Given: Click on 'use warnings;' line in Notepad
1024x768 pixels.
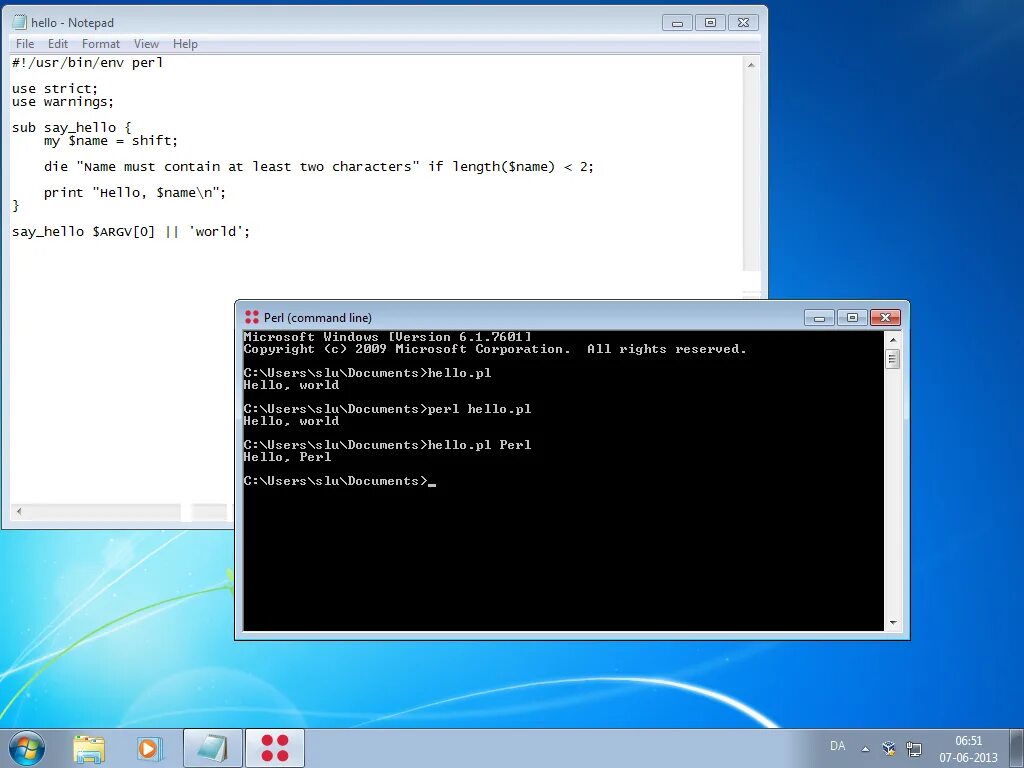Looking at the screenshot, I should coord(63,102).
